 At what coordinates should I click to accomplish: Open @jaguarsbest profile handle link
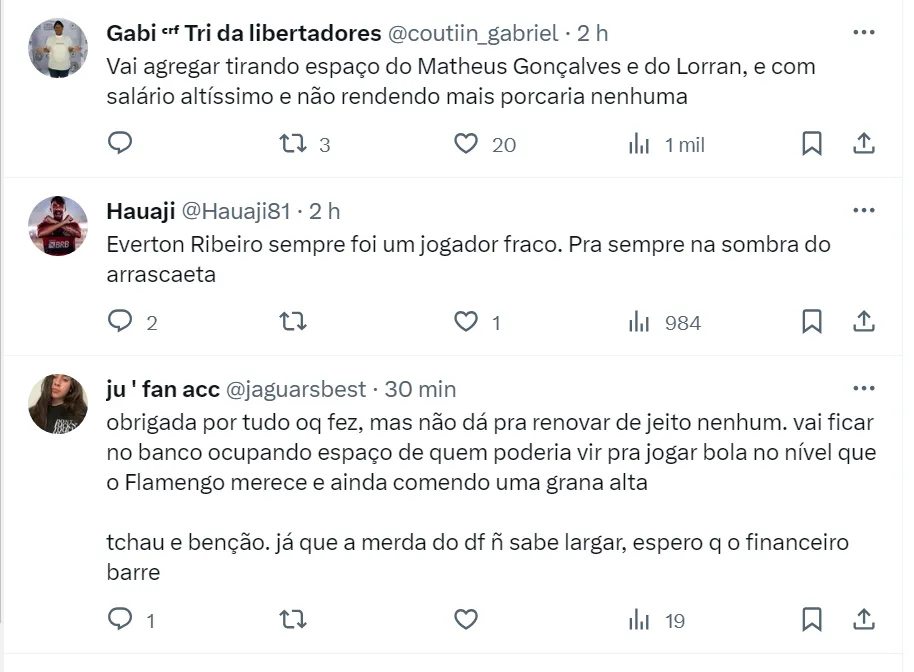299,389
